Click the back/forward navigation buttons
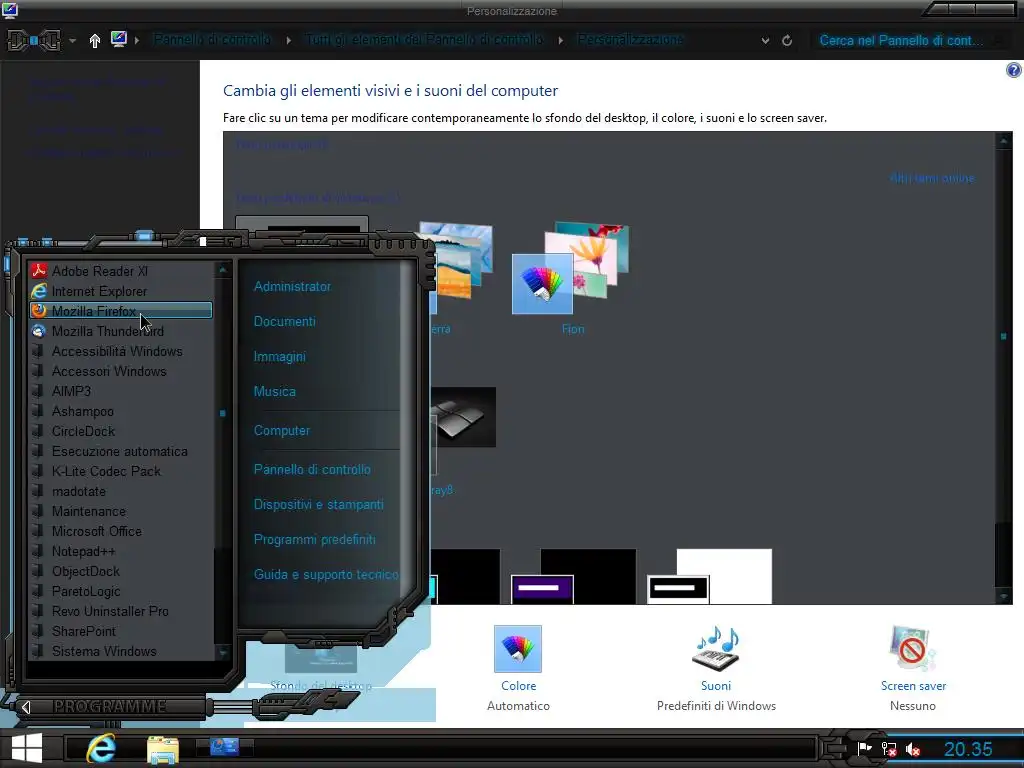 click(34, 40)
